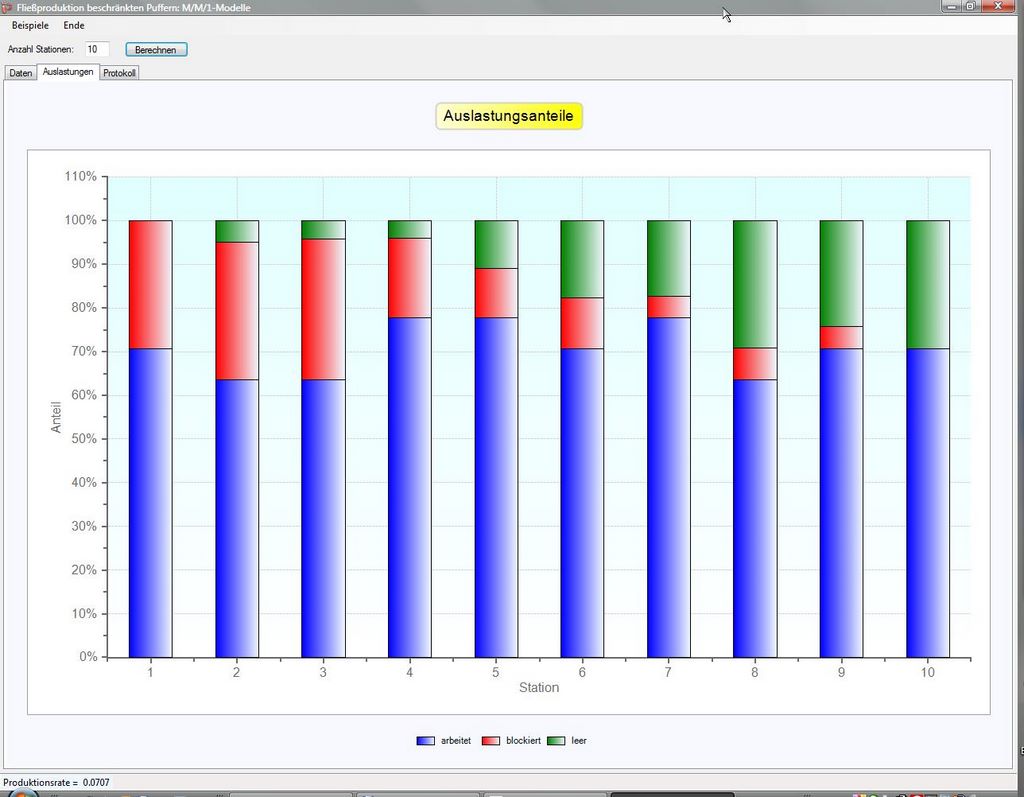Click the green empty segment of station 8
This screenshot has height=797, width=1024.
point(754,284)
